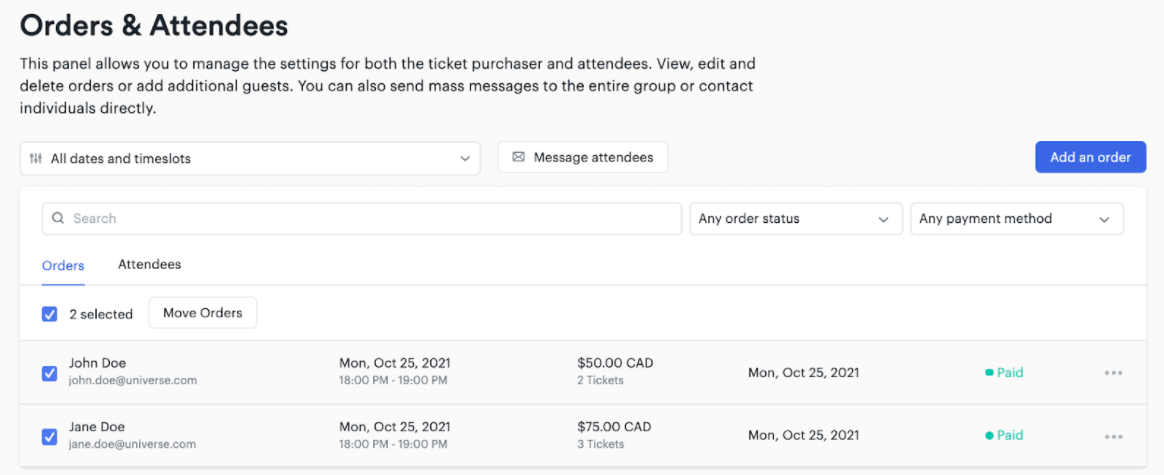The height and width of the screenshot is (475, 1164).
Task: Click John Doe's email address
Action: click(133, 381)
